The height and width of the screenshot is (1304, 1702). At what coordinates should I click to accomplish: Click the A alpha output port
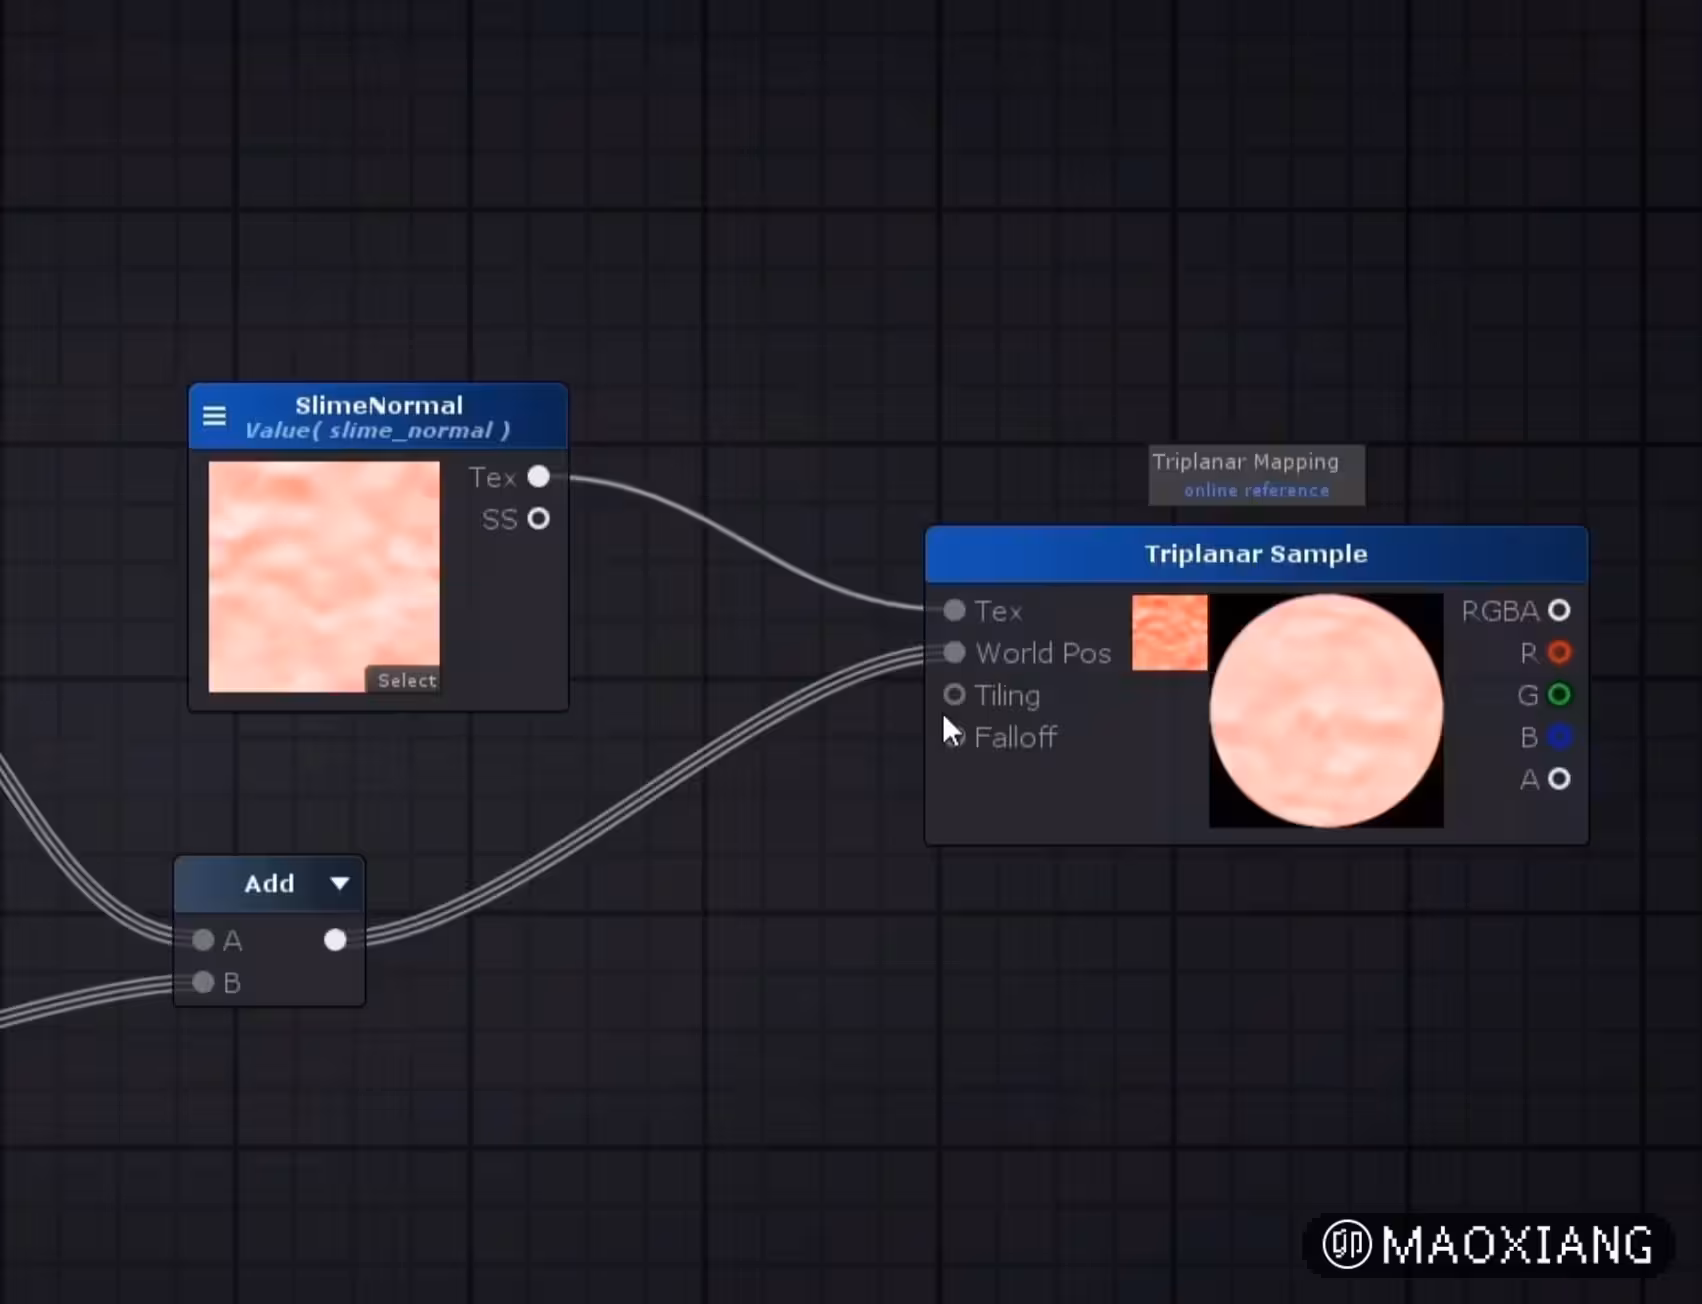pyautogui.click(x=1559, y=779)
